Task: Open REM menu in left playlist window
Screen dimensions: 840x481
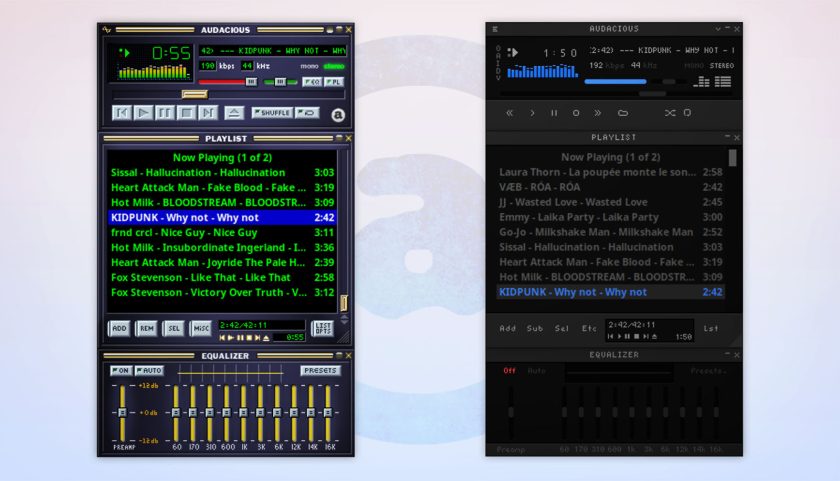Action: click(147, 328)
